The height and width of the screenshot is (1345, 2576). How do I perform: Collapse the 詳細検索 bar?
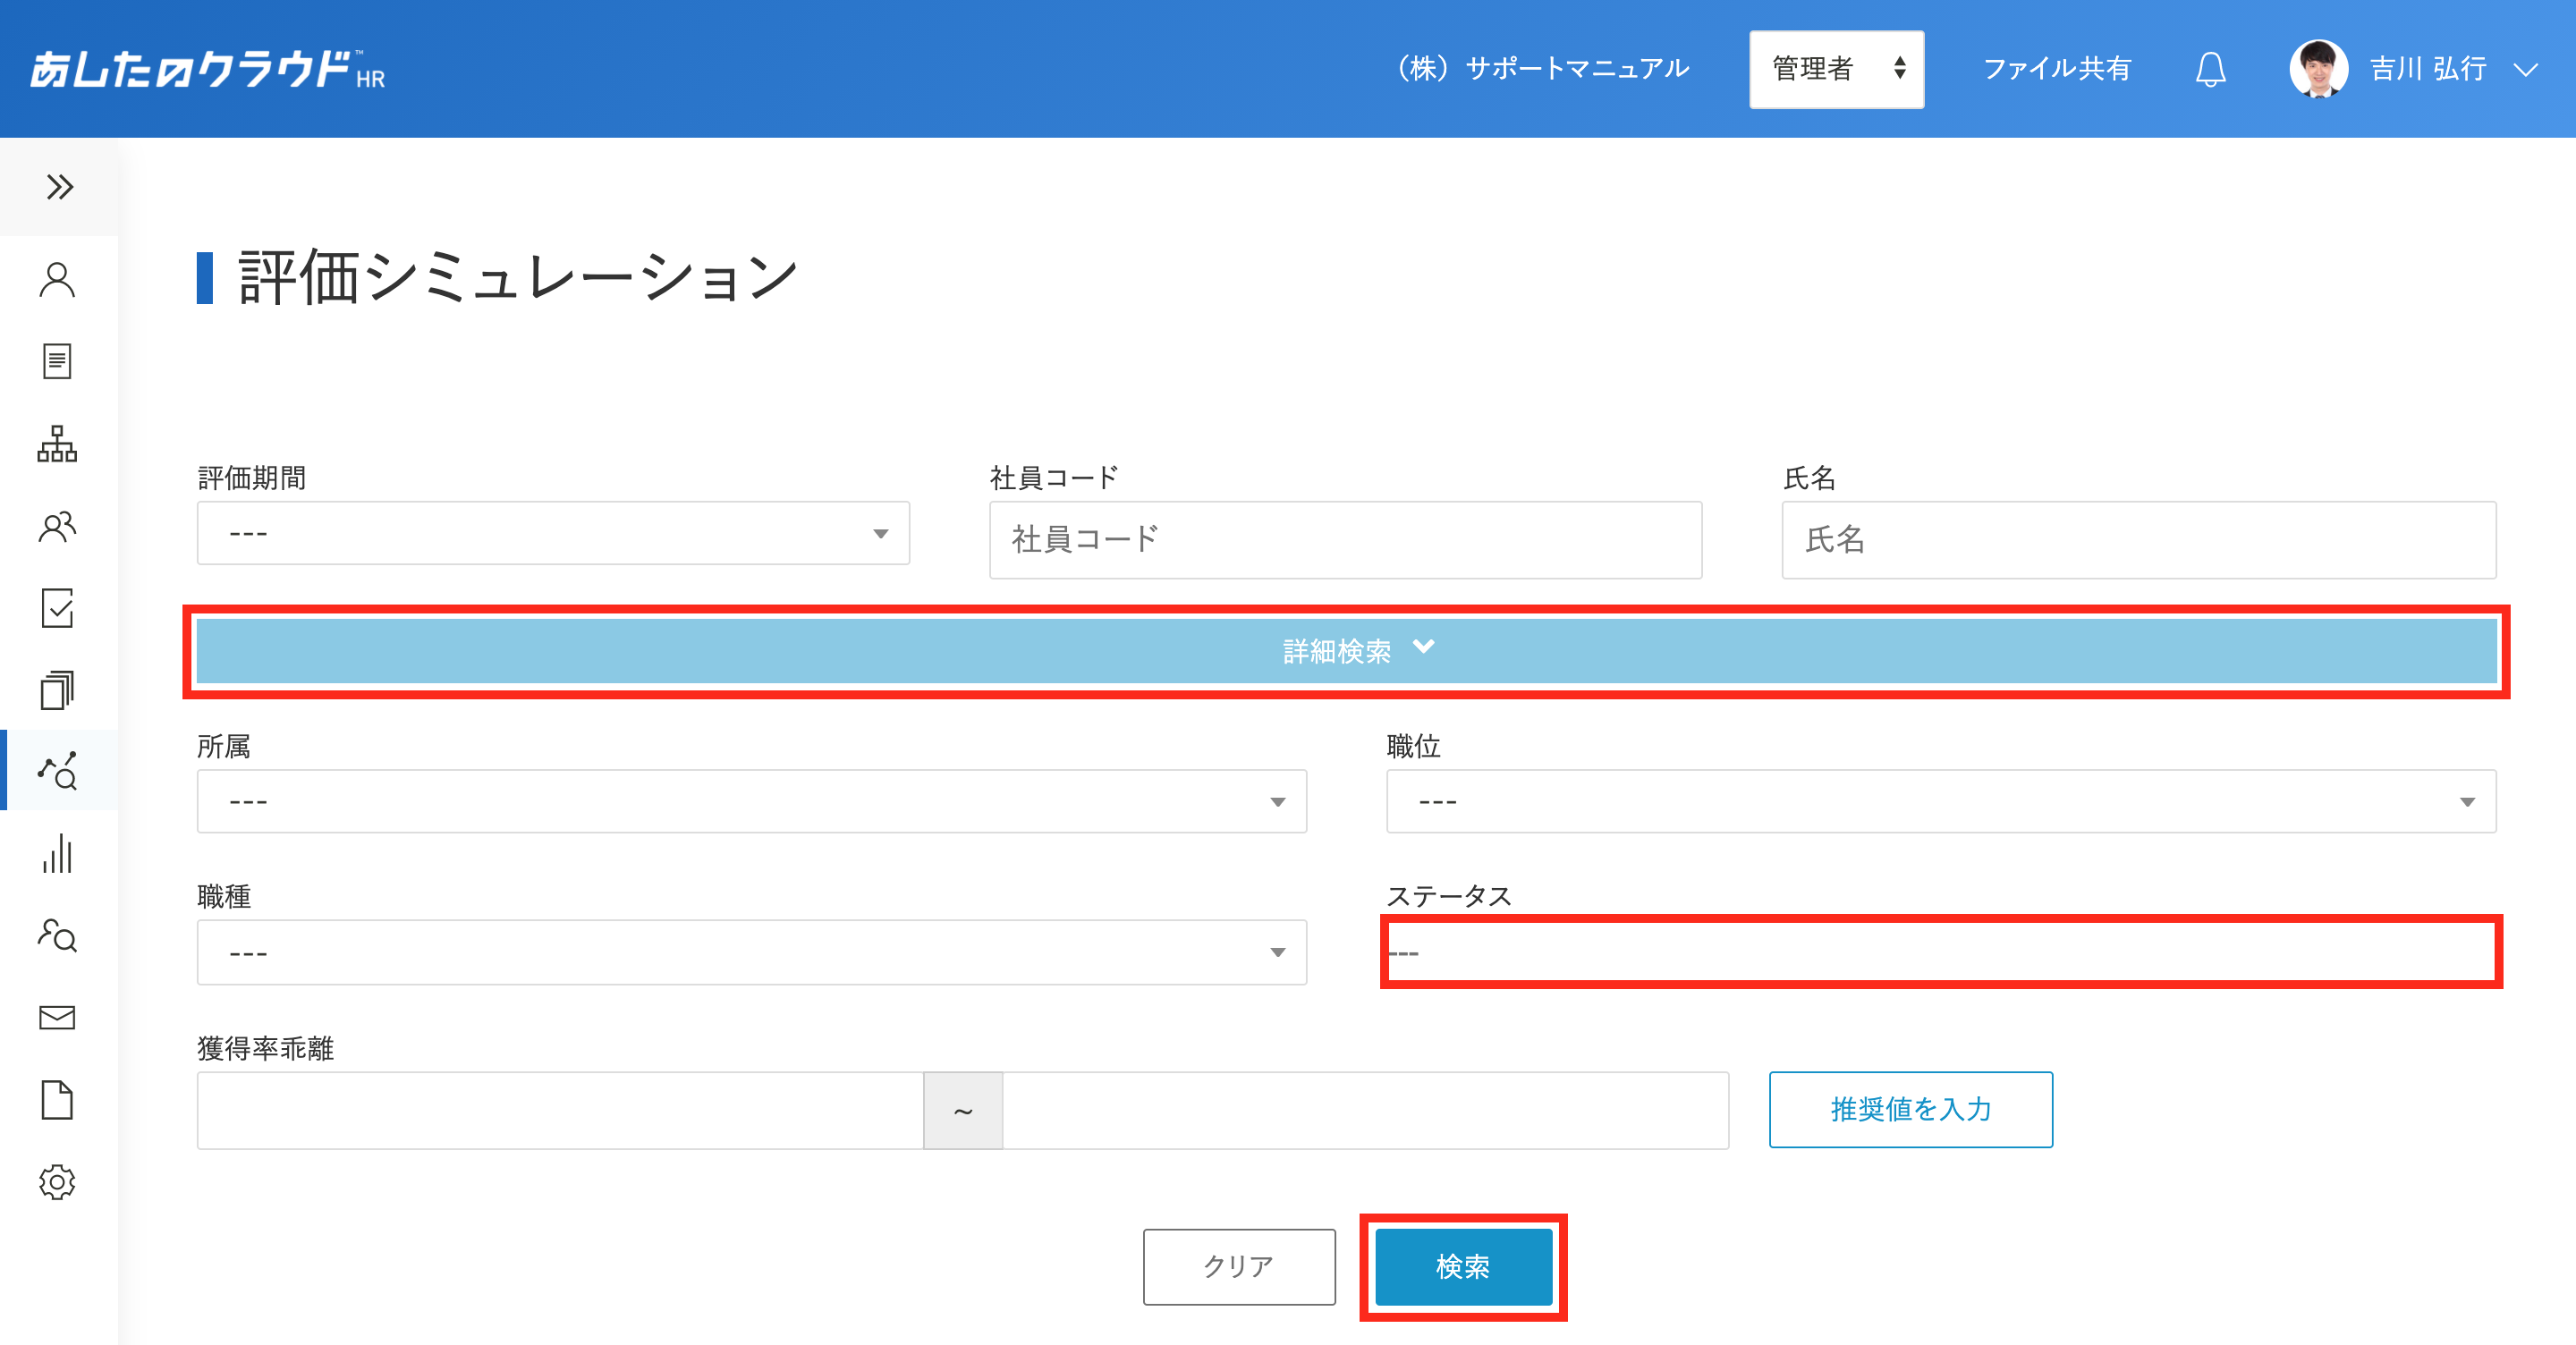pyautogui.click(x=1346, y=651)
